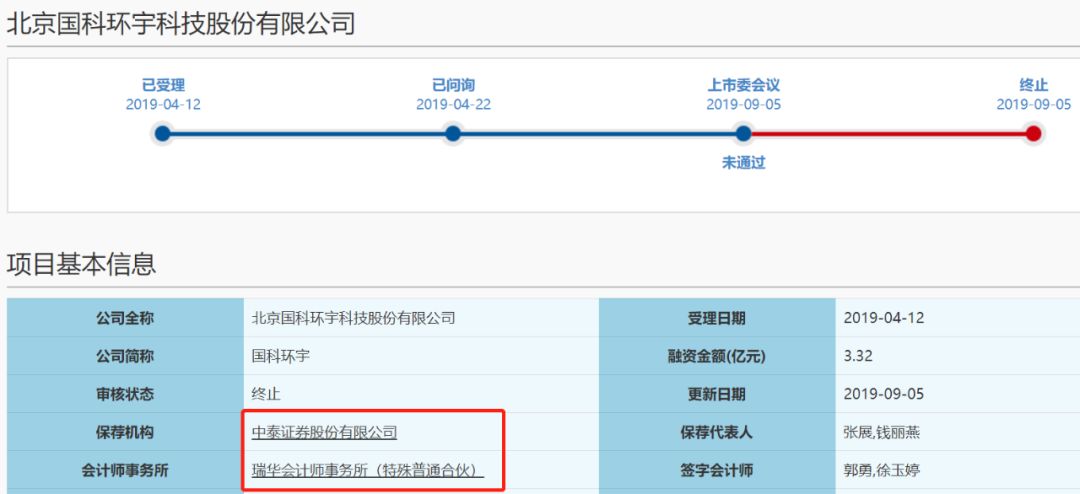Click the 保荐代表人 header cell
The height and width of the screenshot is (494, 1080).
(x=717, y=432)
